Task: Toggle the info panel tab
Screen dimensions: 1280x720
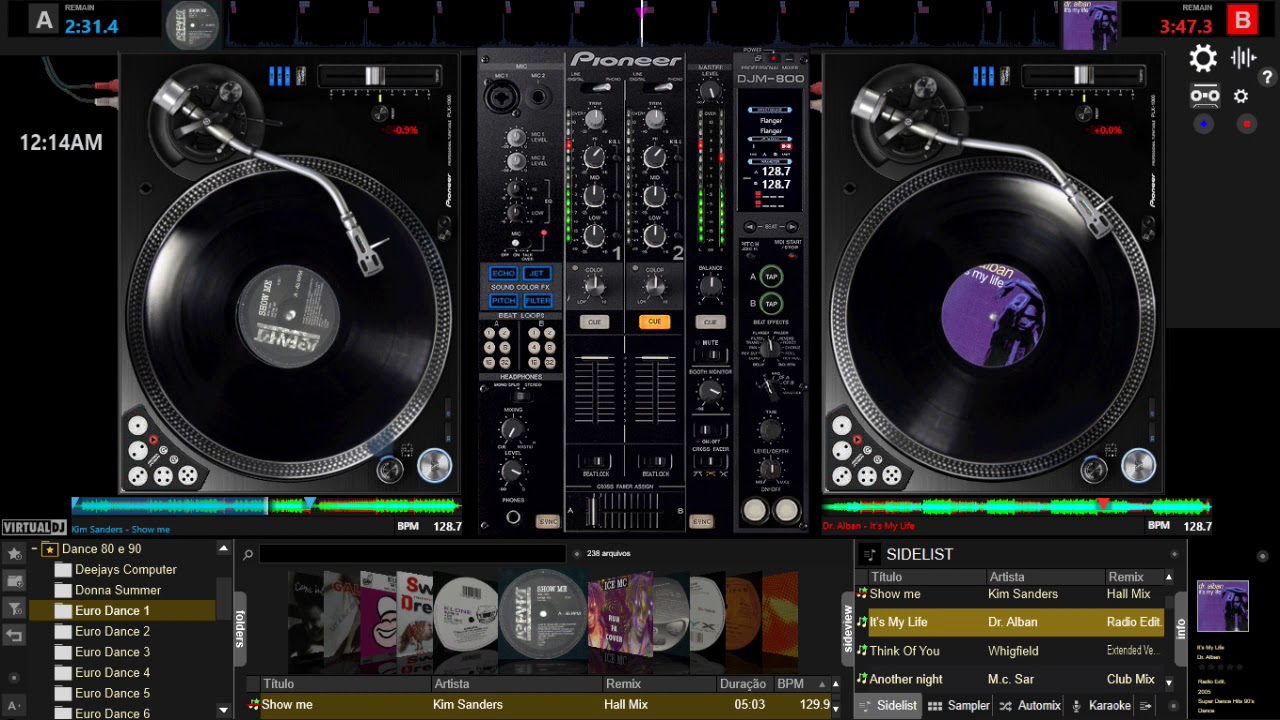Action: point(1181,628)
